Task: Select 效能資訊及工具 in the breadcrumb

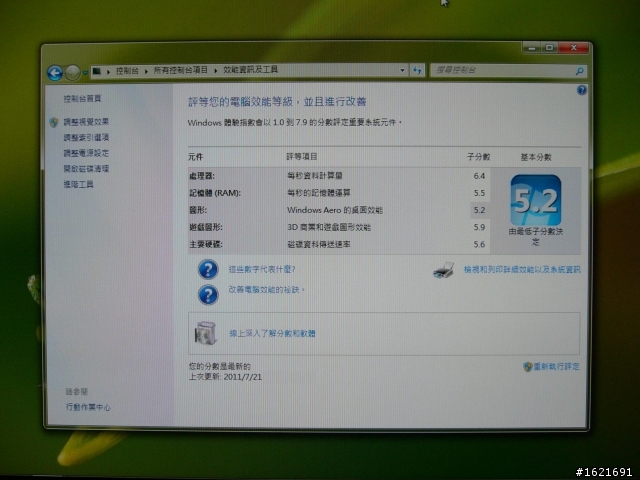Action: click(x=250, y=70)
